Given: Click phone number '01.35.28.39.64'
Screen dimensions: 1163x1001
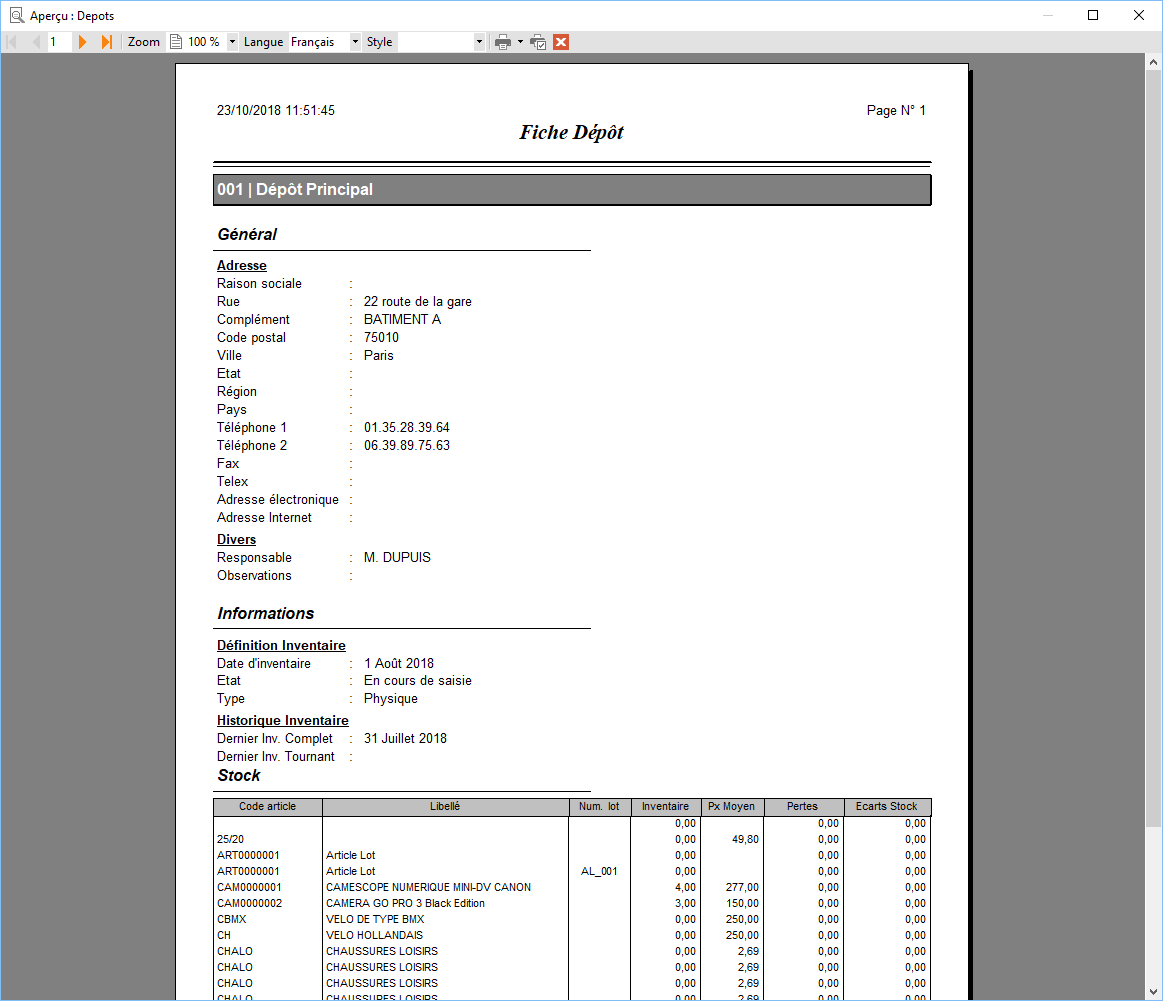Looking at the screenshot, I should 406,428.
